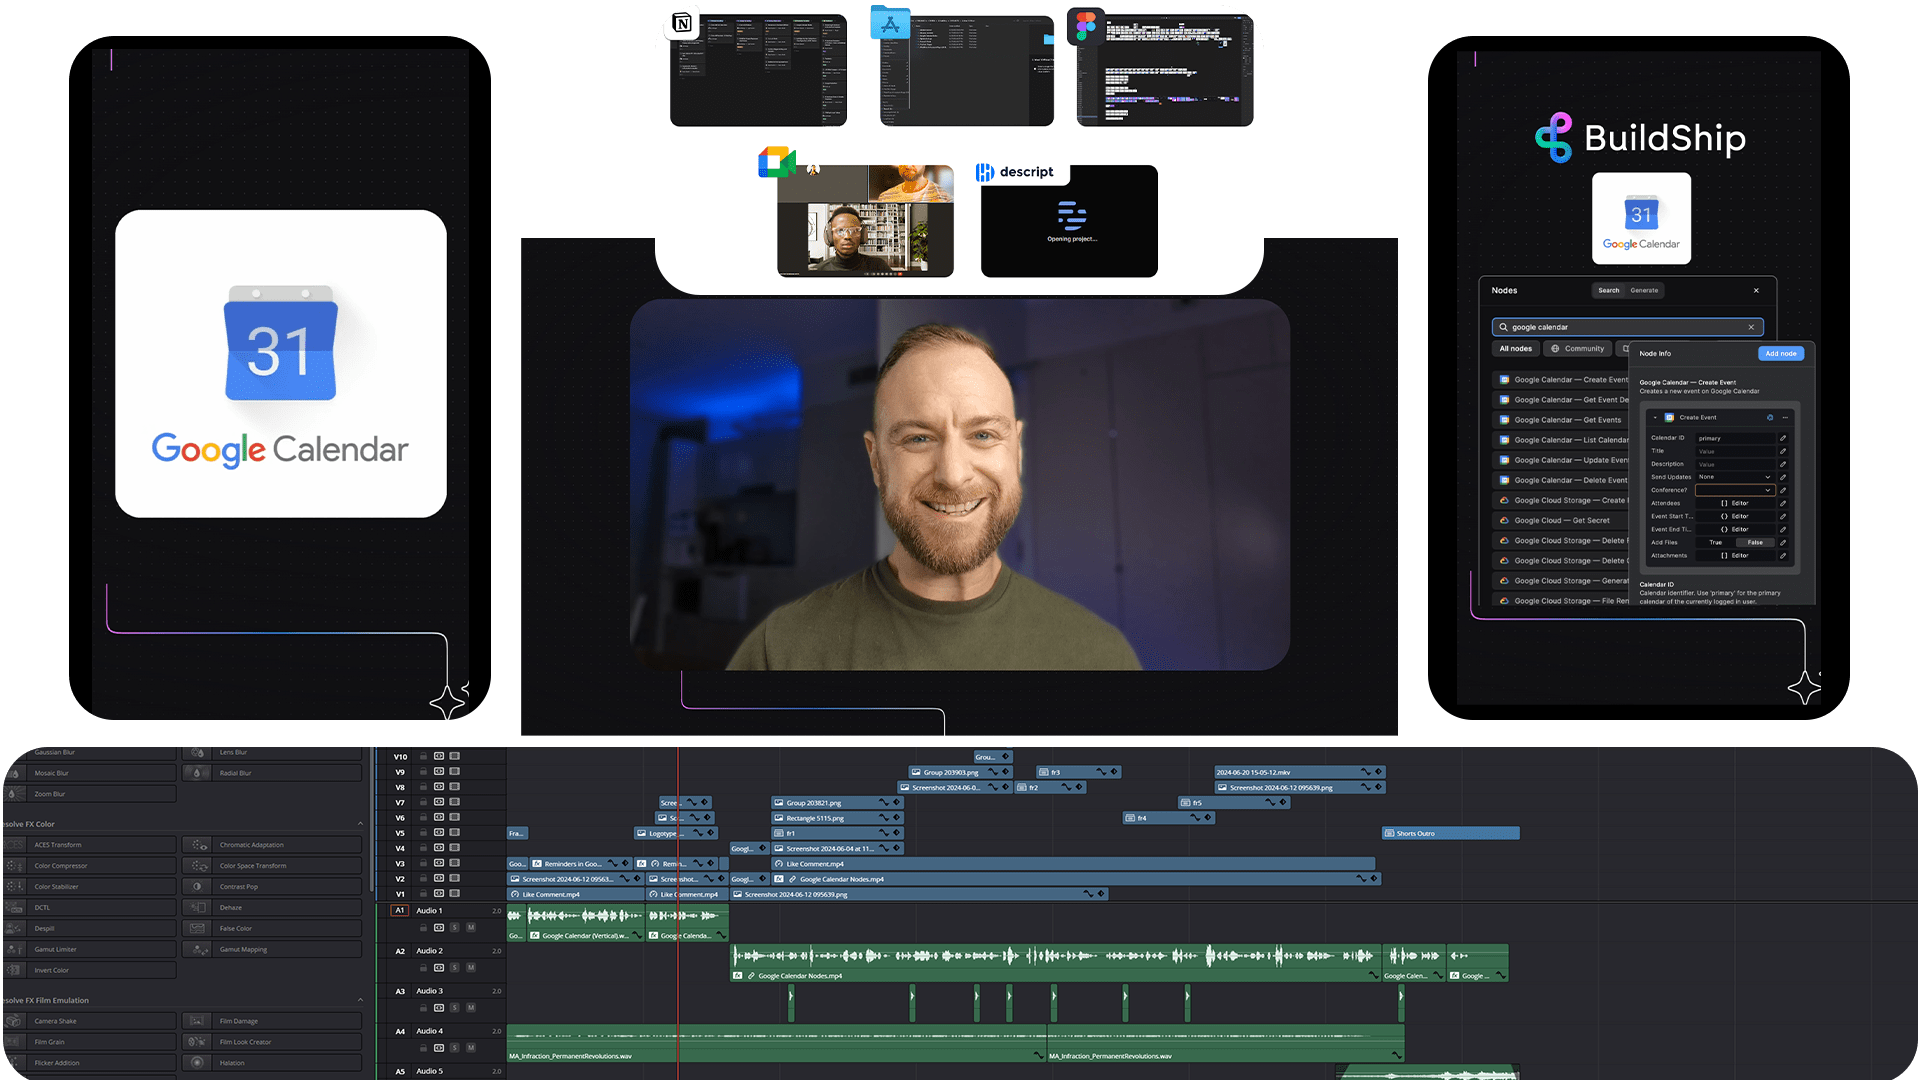The image size is (1920, 1080).
Task: Click the Contrast Pop effect icon
Action: tap(197, 887)
